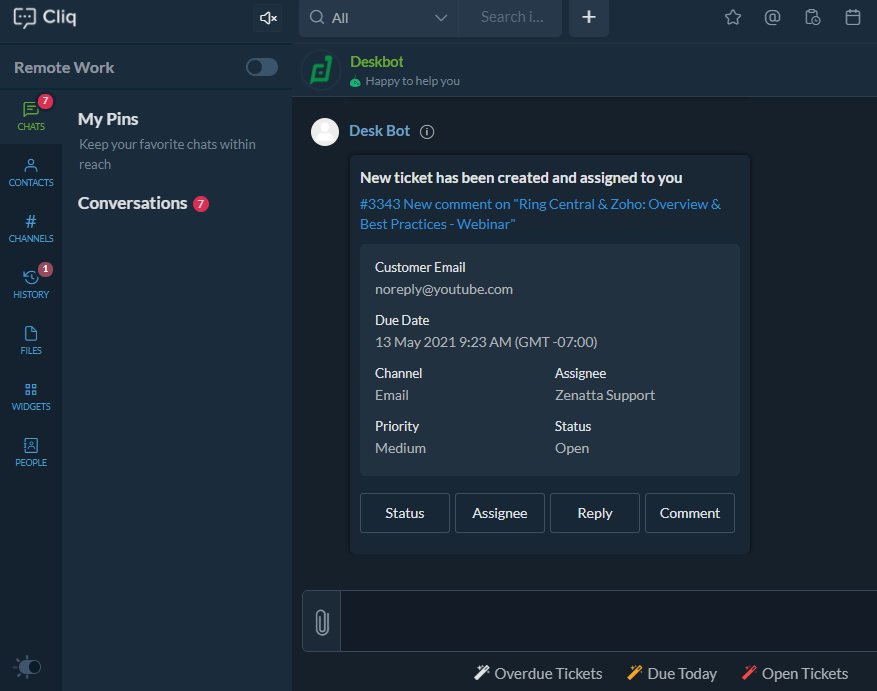Toggle the day/night theme switch
877x691 pixels.
[x=28, y=667]
